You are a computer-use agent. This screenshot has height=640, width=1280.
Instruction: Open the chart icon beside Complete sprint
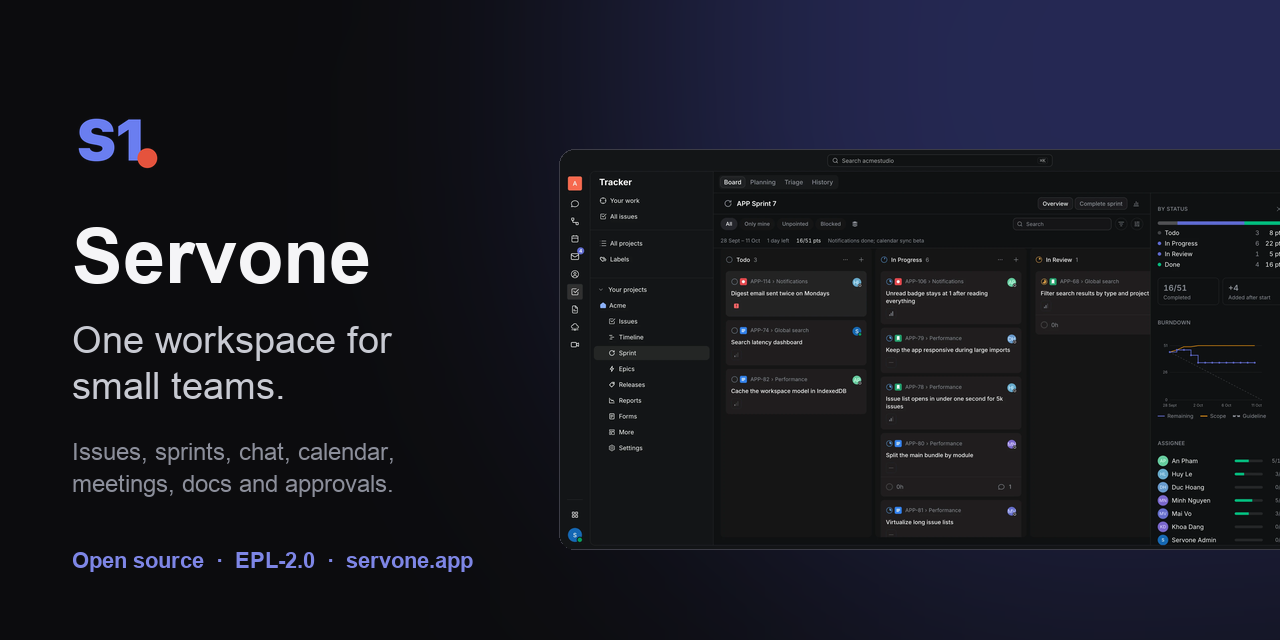1136,204
